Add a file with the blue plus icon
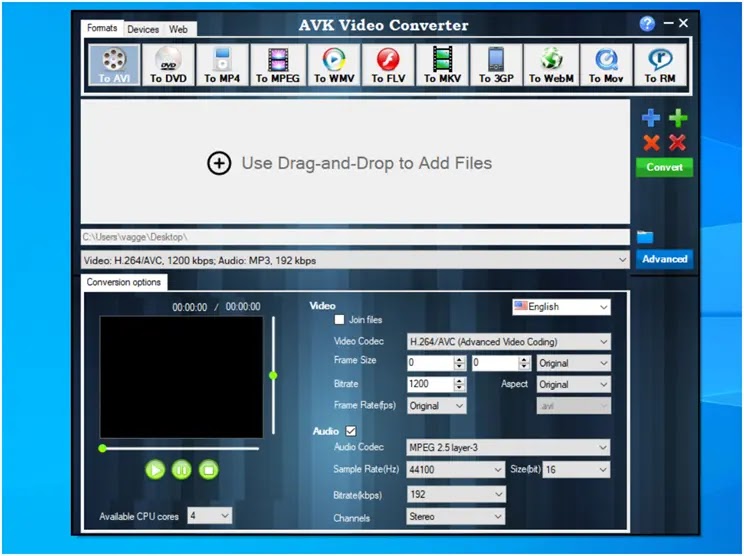744x556 pixels. tap(651, 118)
